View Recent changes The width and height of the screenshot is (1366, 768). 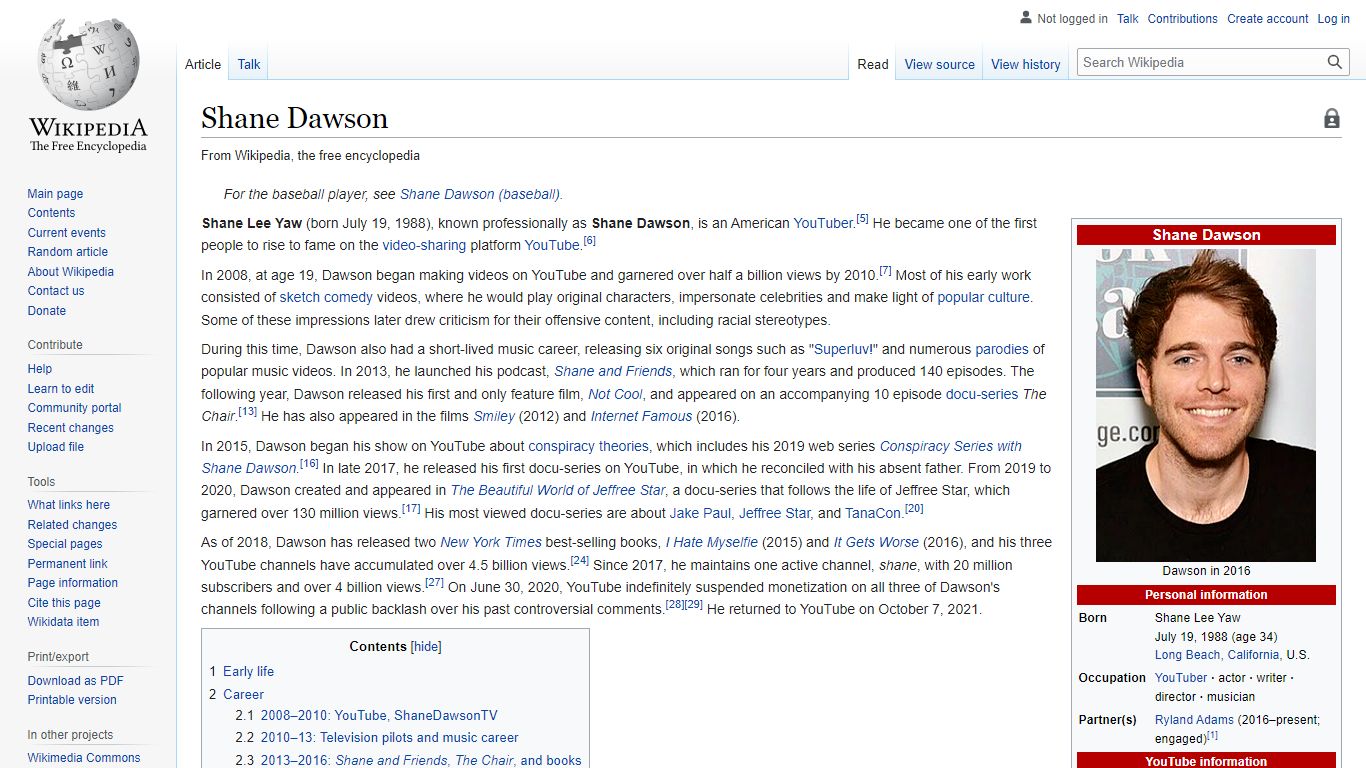tap(70, 428)
